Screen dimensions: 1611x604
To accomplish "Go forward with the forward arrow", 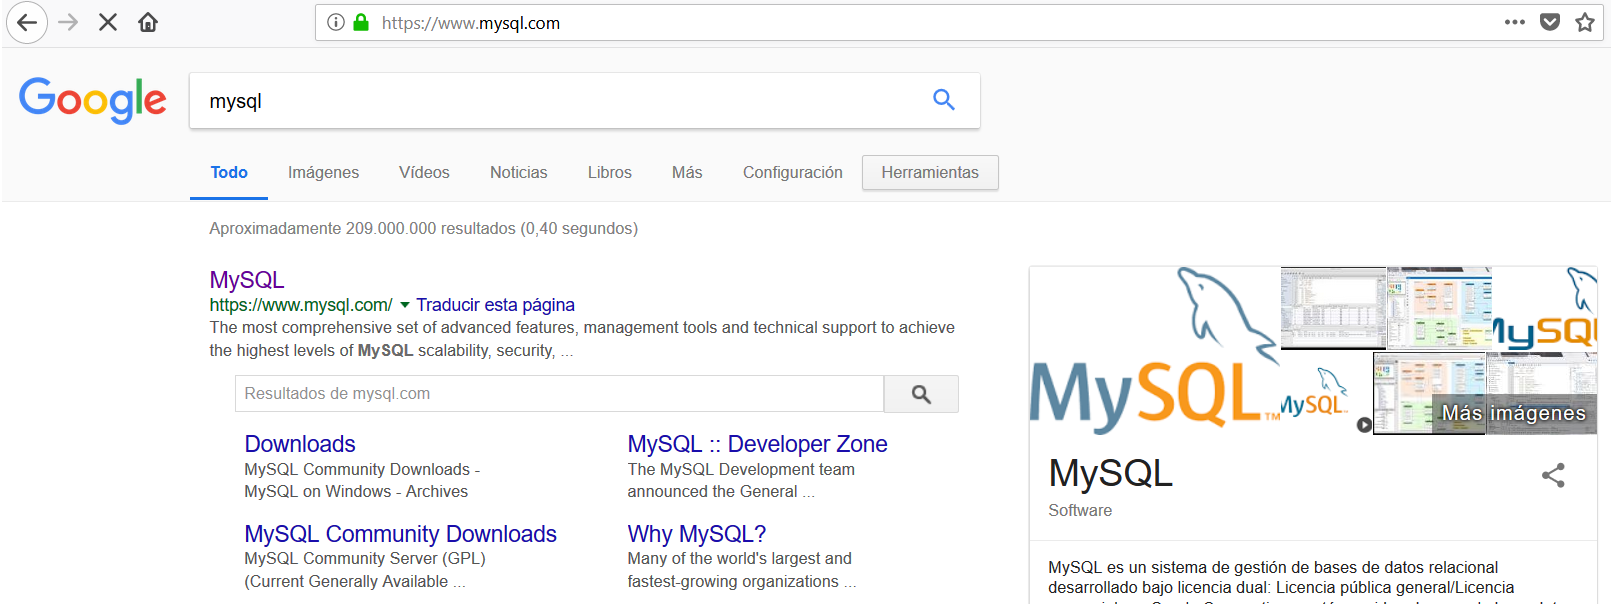I will point(68,22).
